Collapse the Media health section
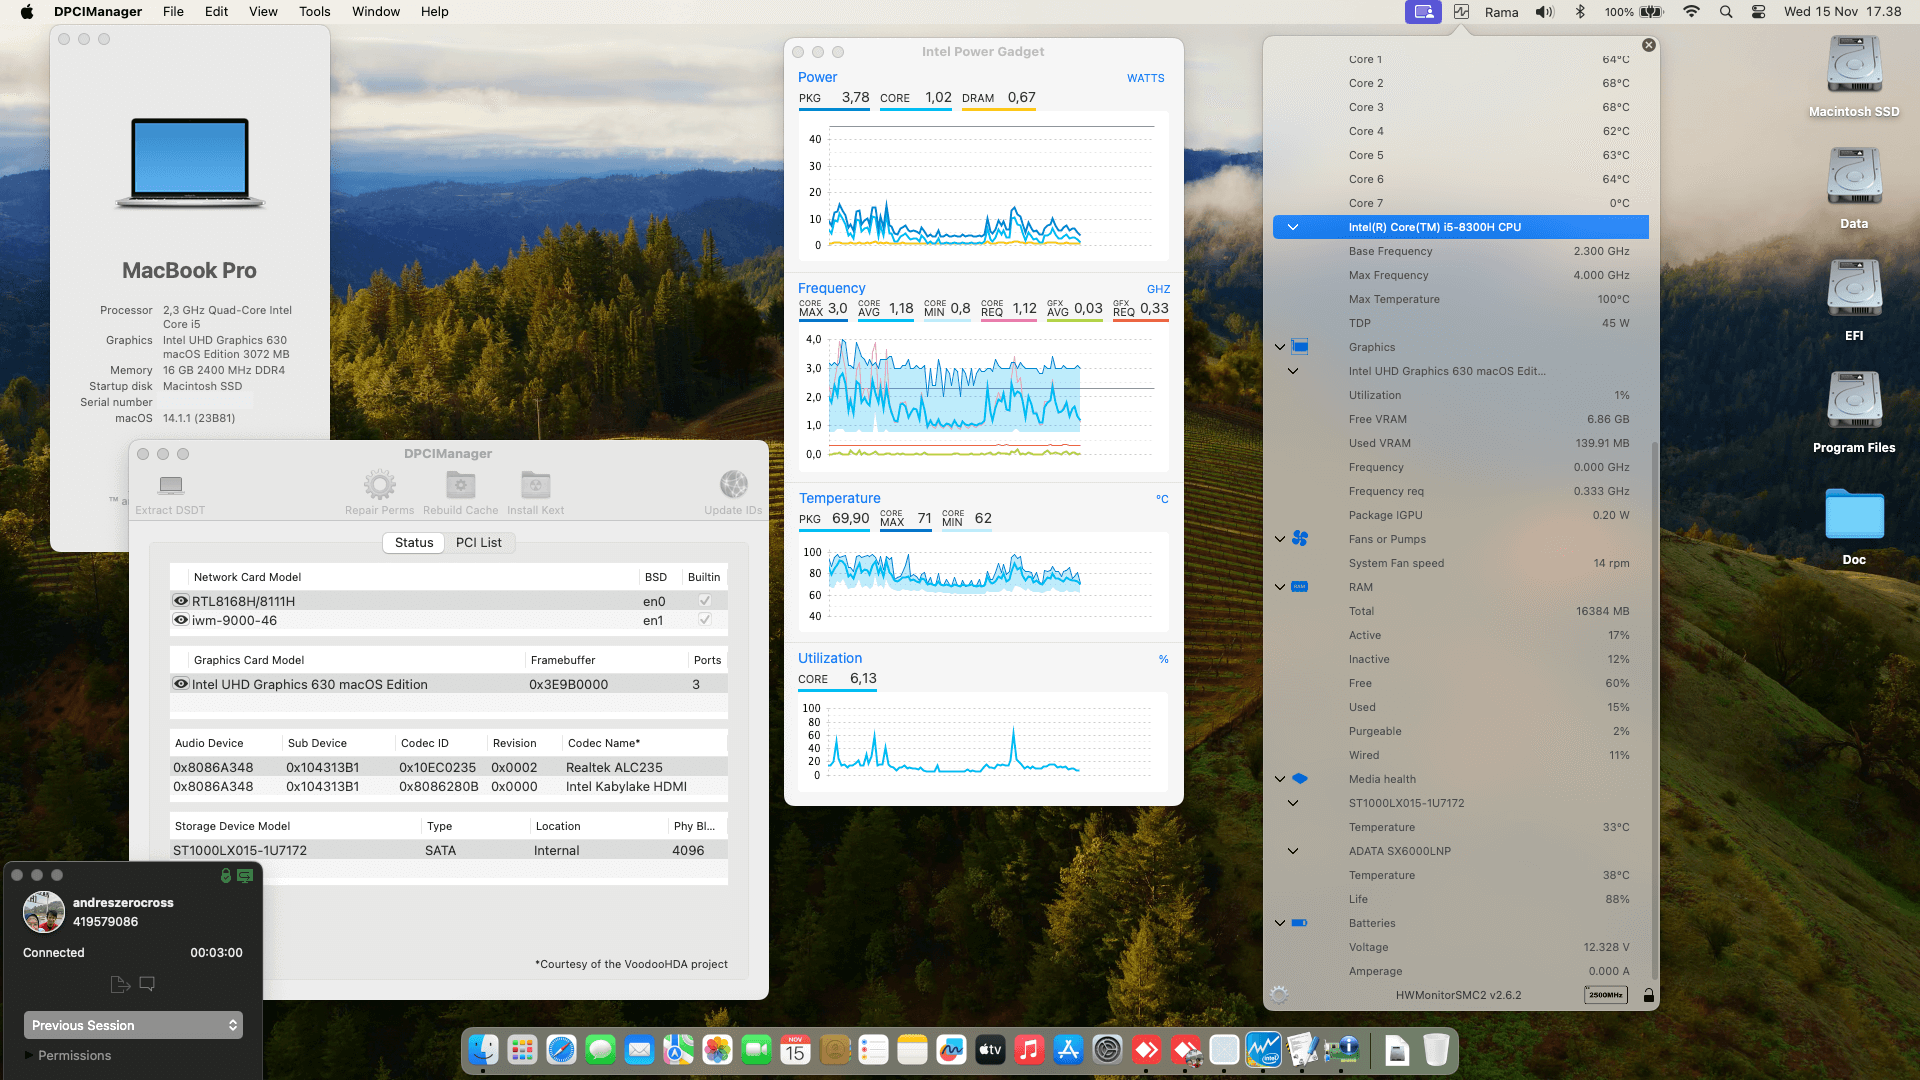 1280,779
